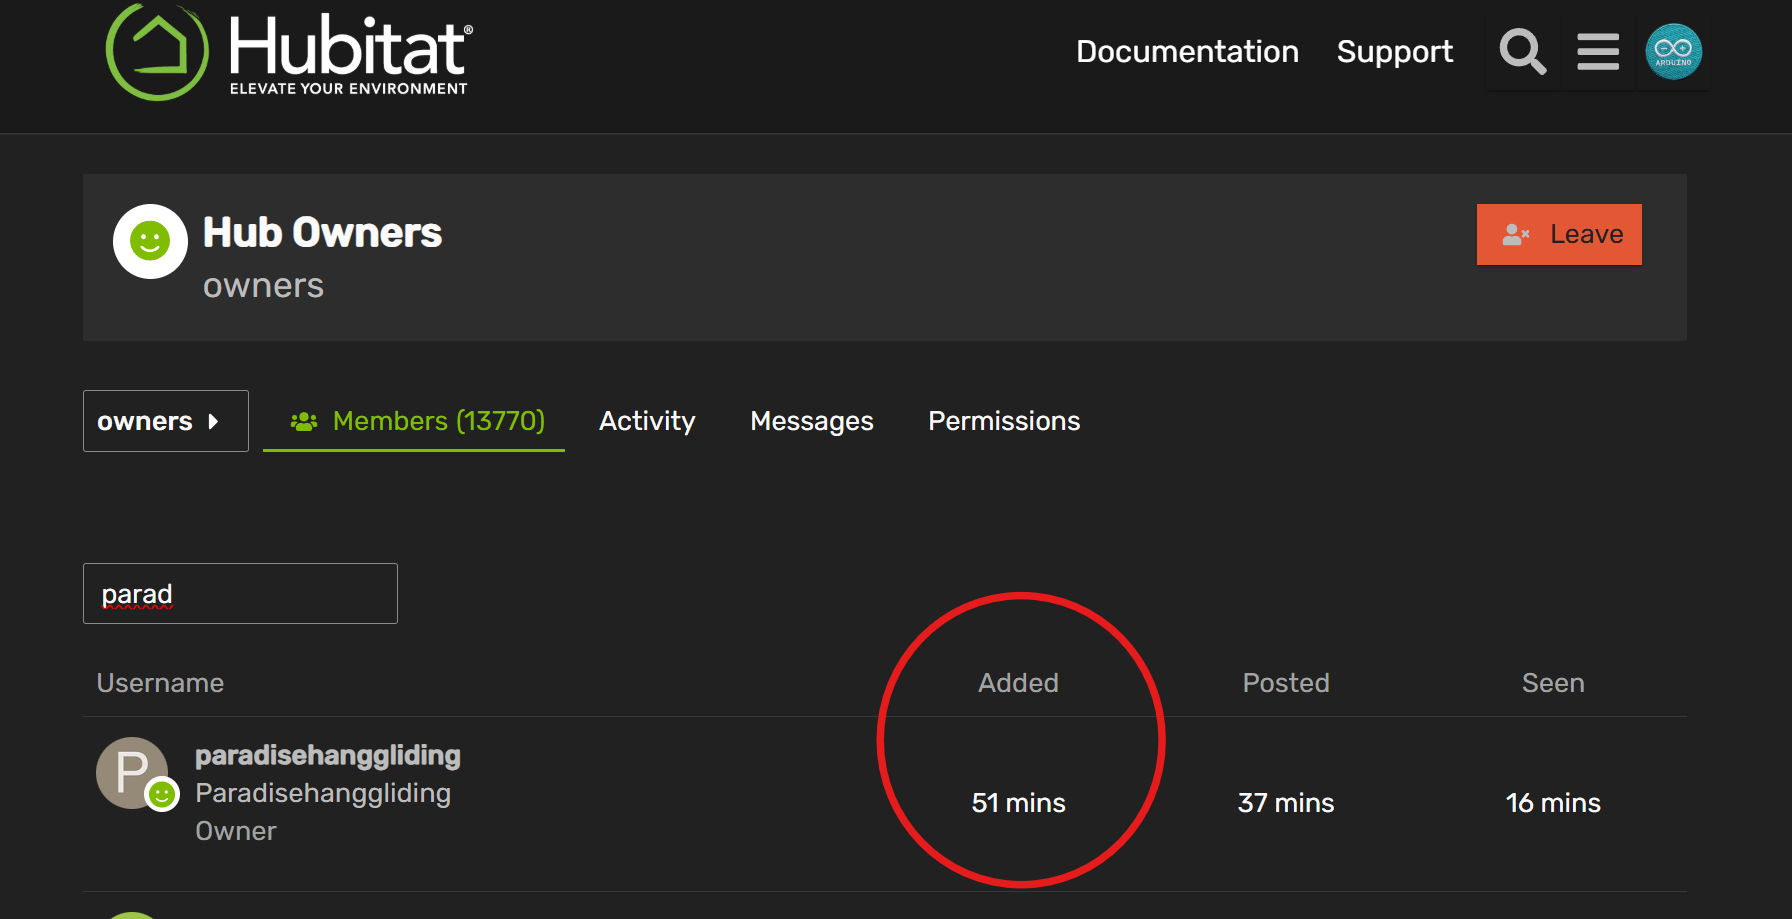This screenshot has height=919, width=1792.
Task: Open the paradisehanggliding username link
Action: pos(328,756)
